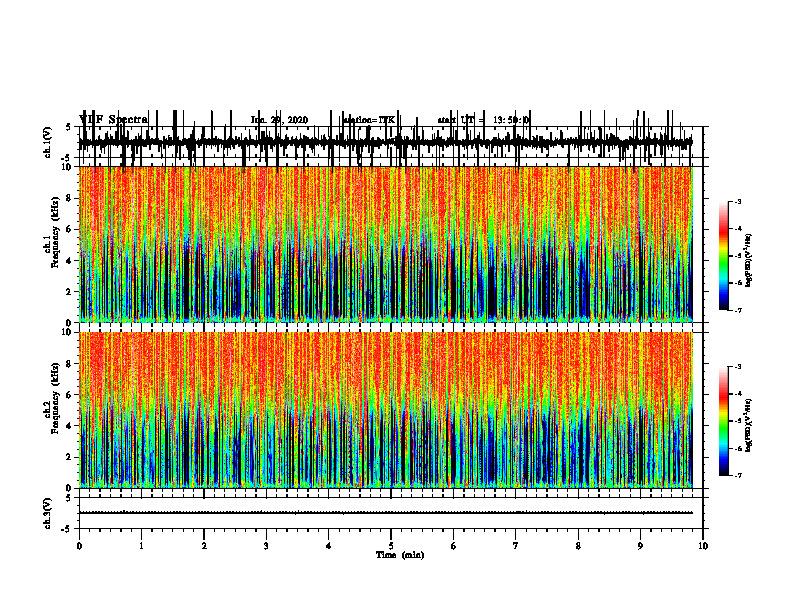Click time axis tick label 7

[x=516, y=546]
